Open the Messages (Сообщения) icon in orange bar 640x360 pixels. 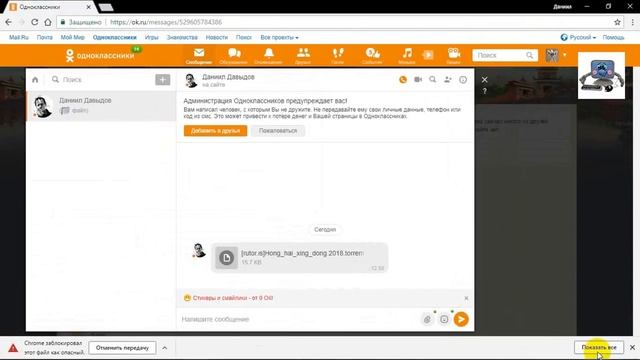tap(199, 56)
